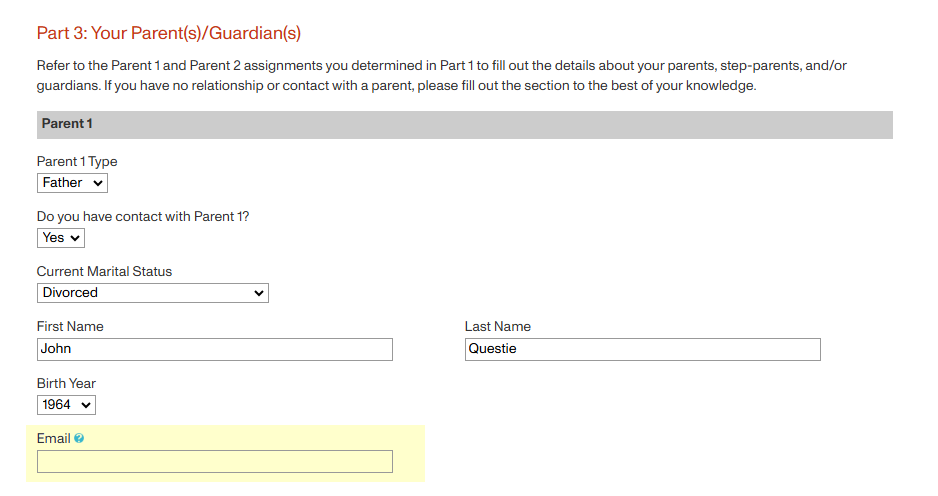Focus the Last Name field containing Questie

coord(642,349)
